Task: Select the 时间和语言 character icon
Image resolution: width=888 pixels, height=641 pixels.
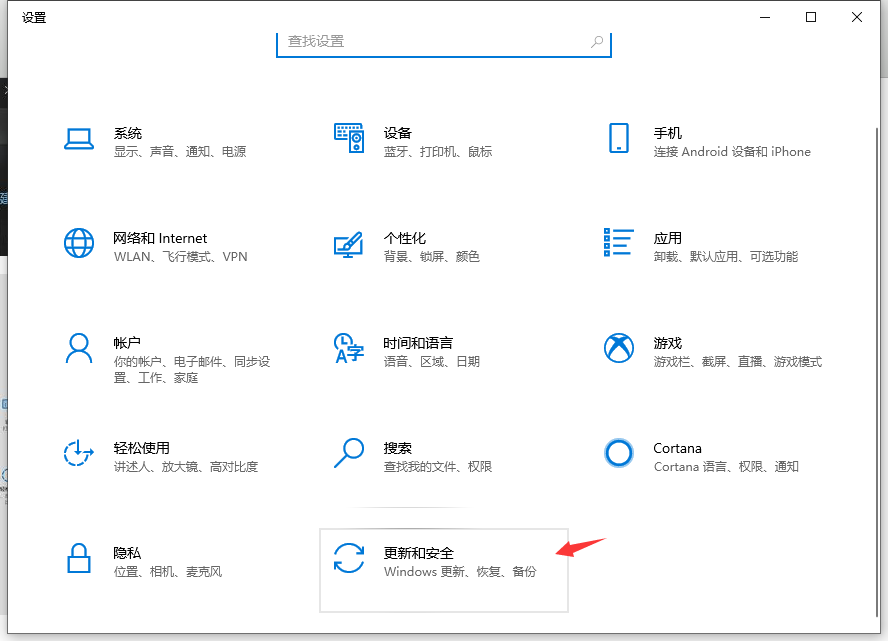Action: click(x=349, y=350)
